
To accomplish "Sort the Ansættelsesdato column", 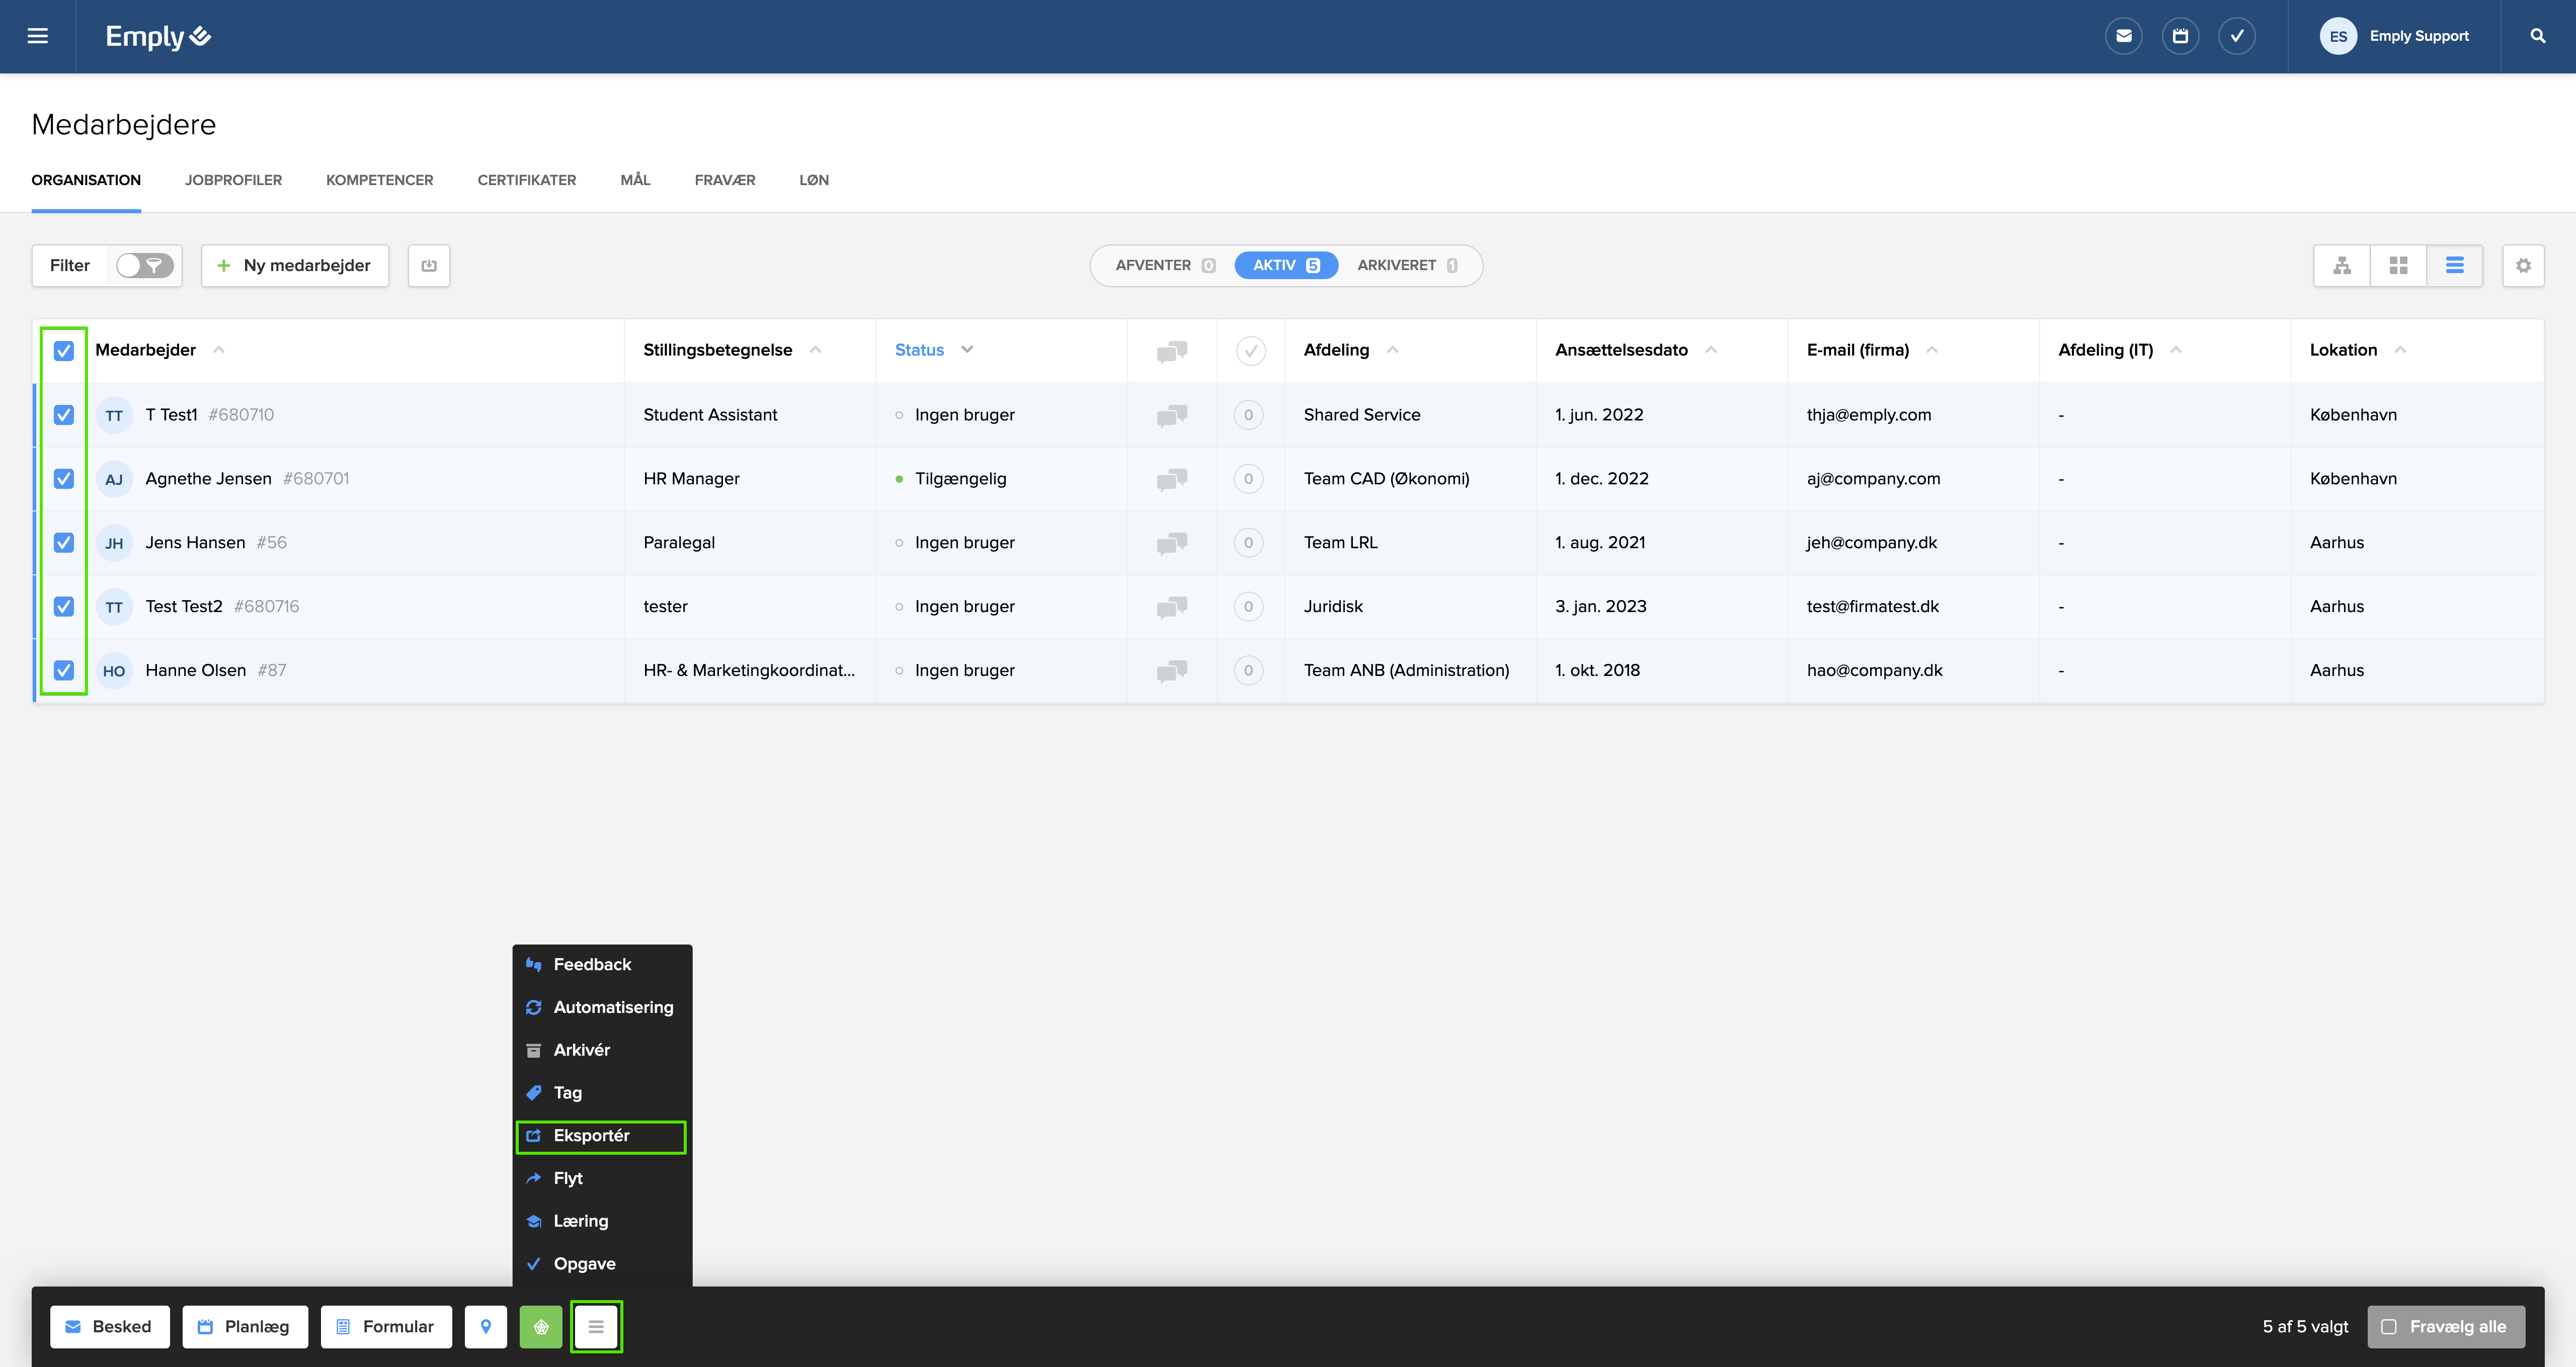I will coord(1711,349).
